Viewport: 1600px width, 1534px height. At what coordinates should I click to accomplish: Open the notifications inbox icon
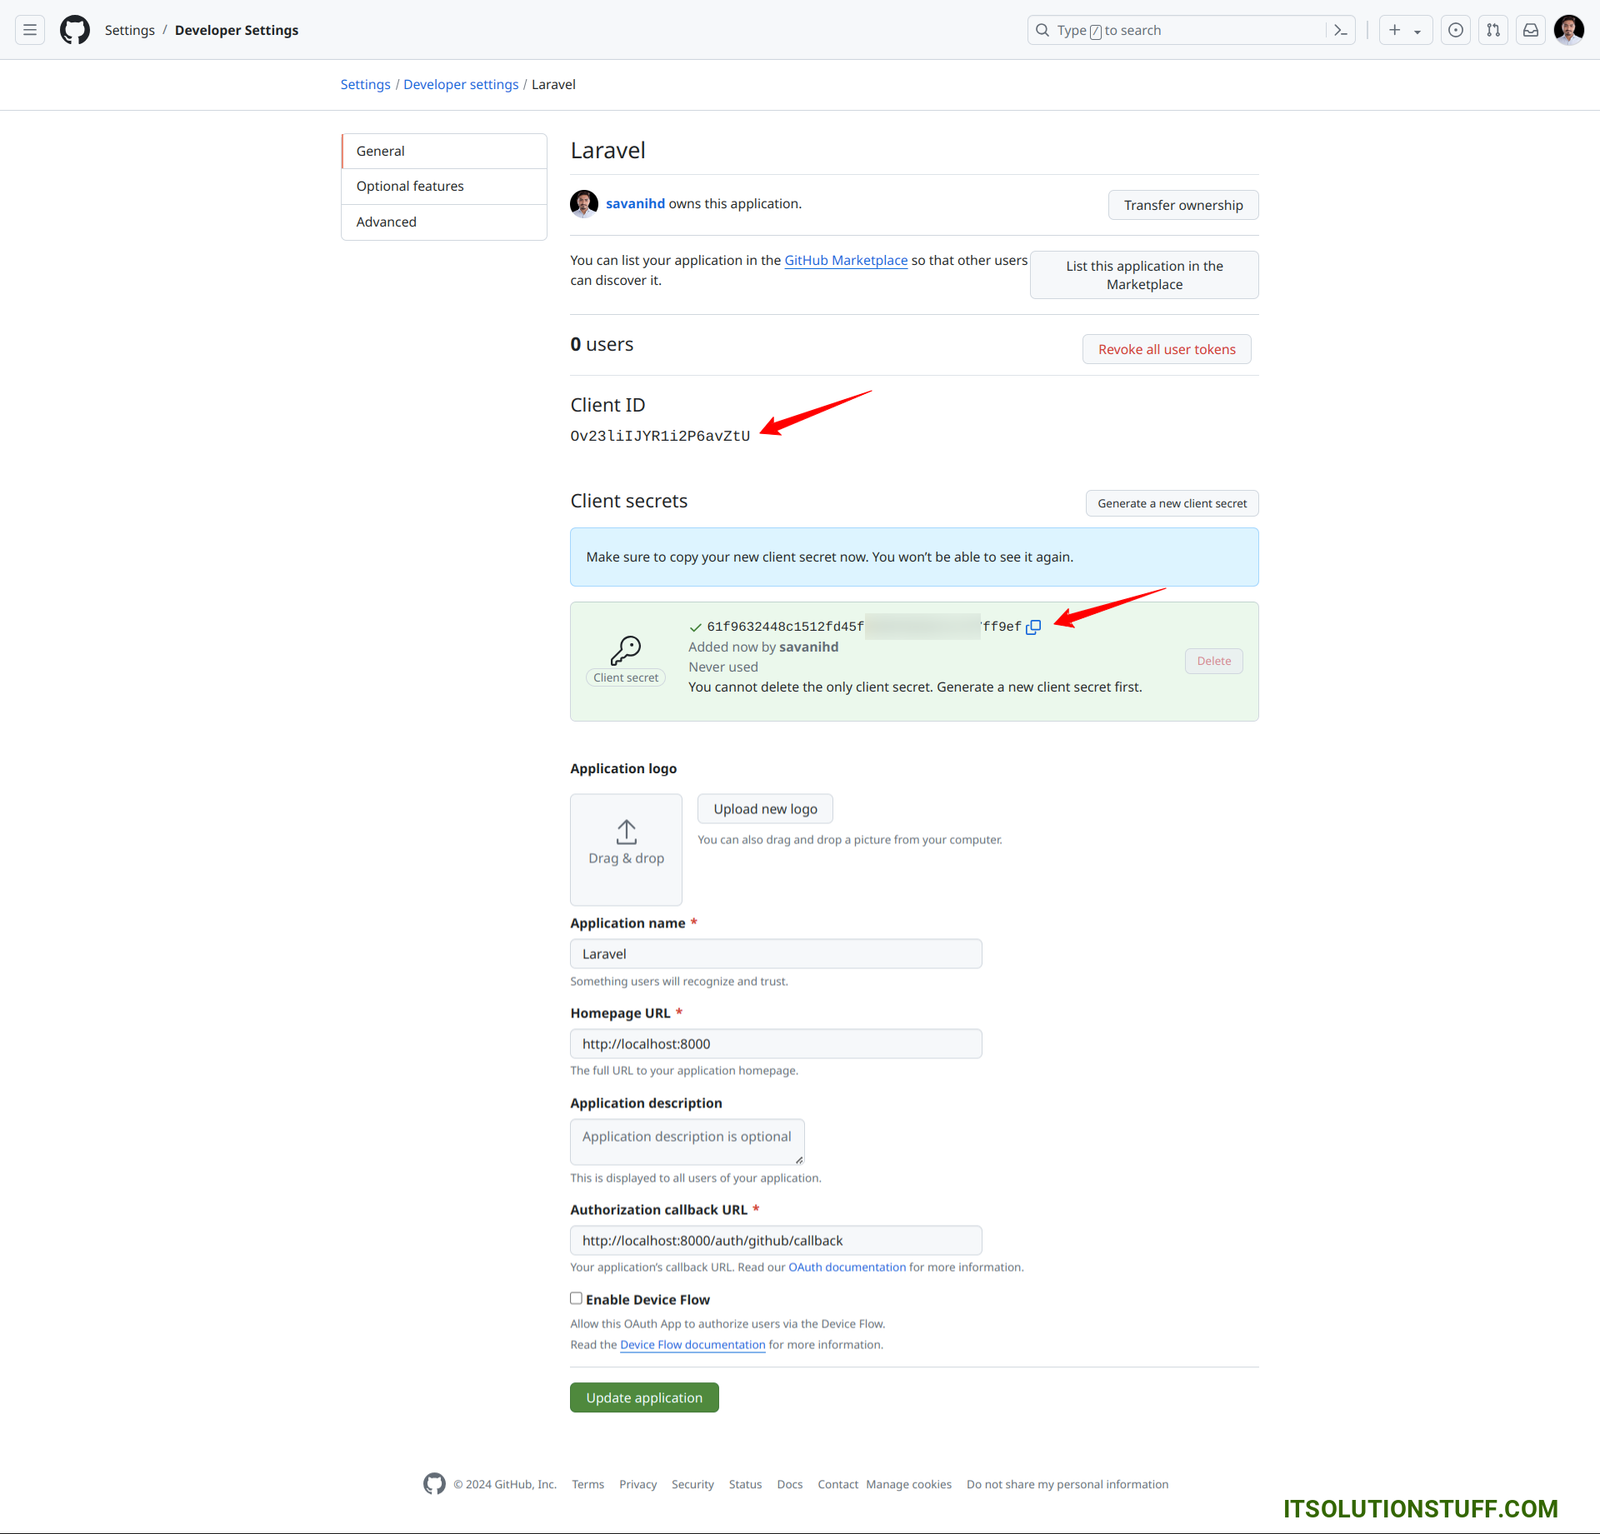click(x=1530, y=30)
